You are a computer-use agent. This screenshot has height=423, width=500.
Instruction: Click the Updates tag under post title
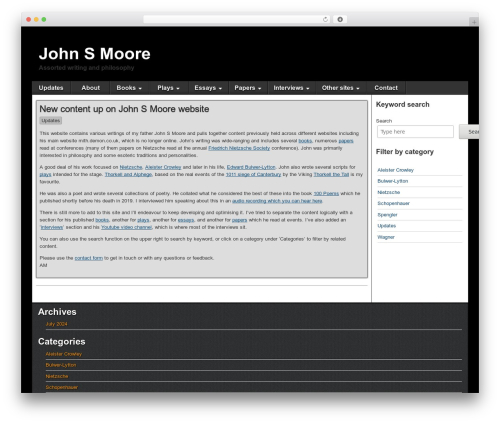coord(51,121)
